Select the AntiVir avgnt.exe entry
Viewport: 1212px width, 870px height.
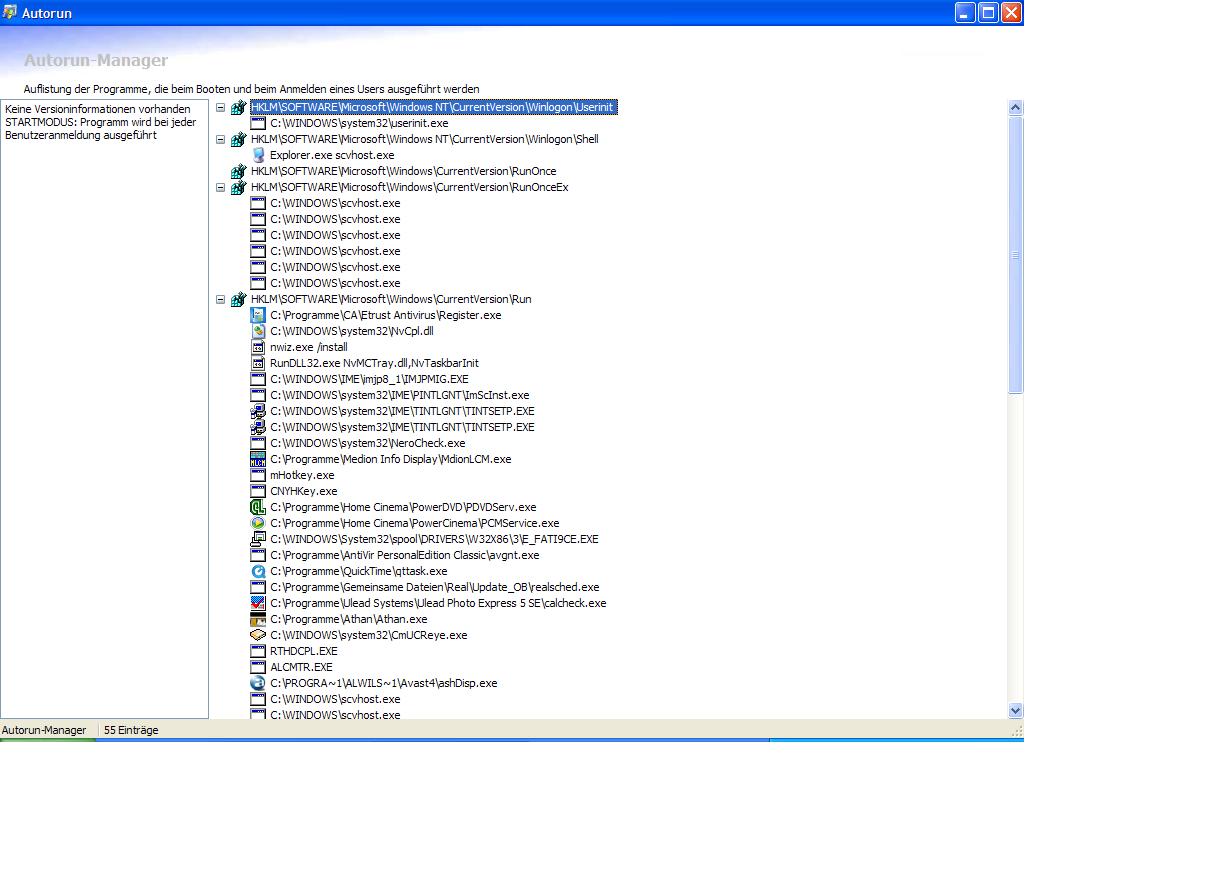pyautogui.click(x=404, y=555)
